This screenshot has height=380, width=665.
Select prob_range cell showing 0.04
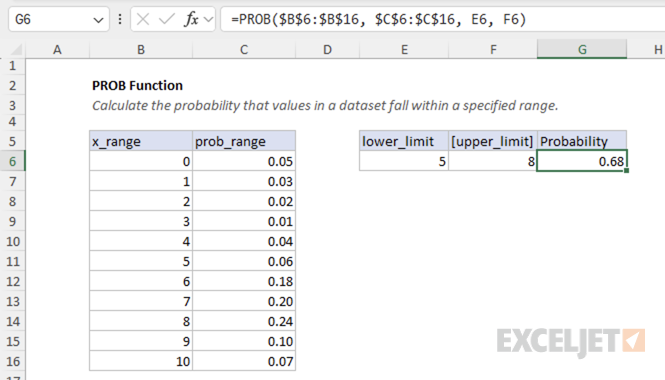click(244, 241)
